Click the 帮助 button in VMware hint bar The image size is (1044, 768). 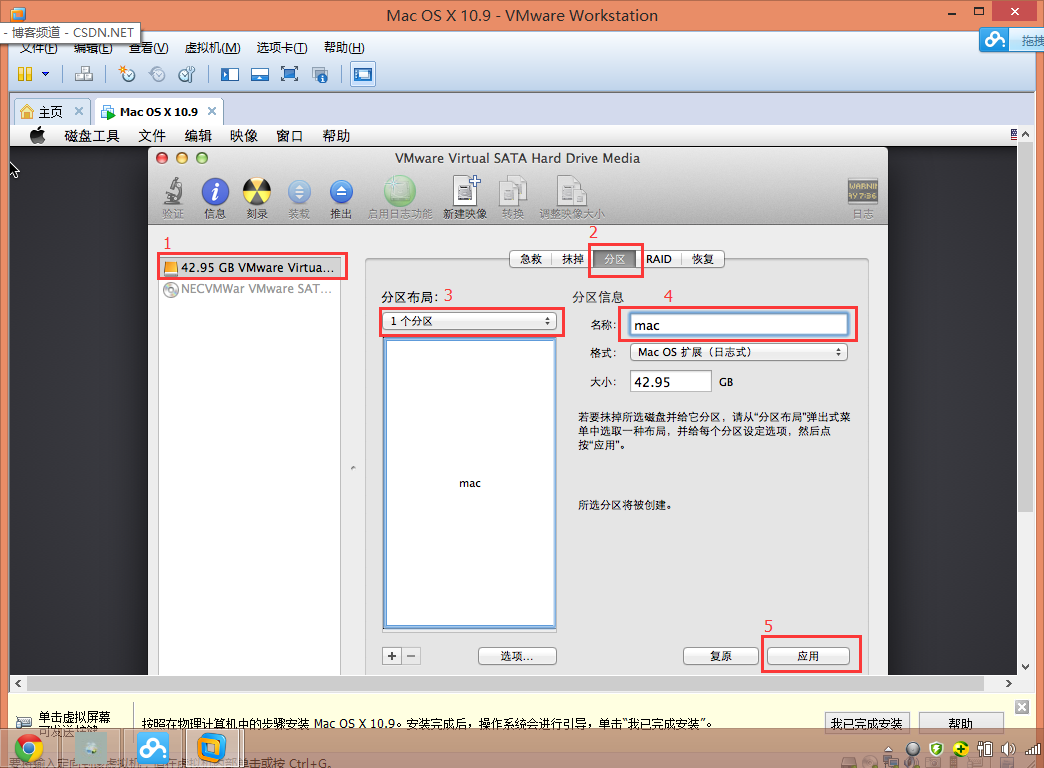[x=961, y=723]
